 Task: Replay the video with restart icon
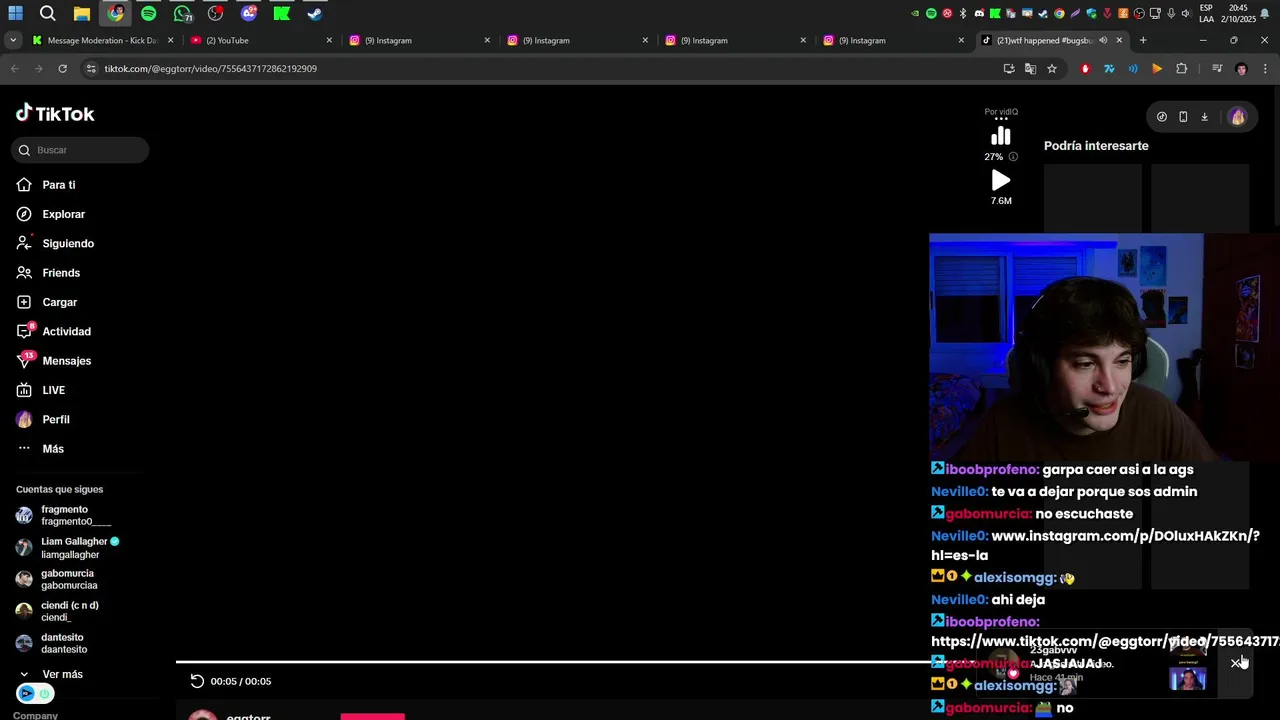(x=197, y=681)
